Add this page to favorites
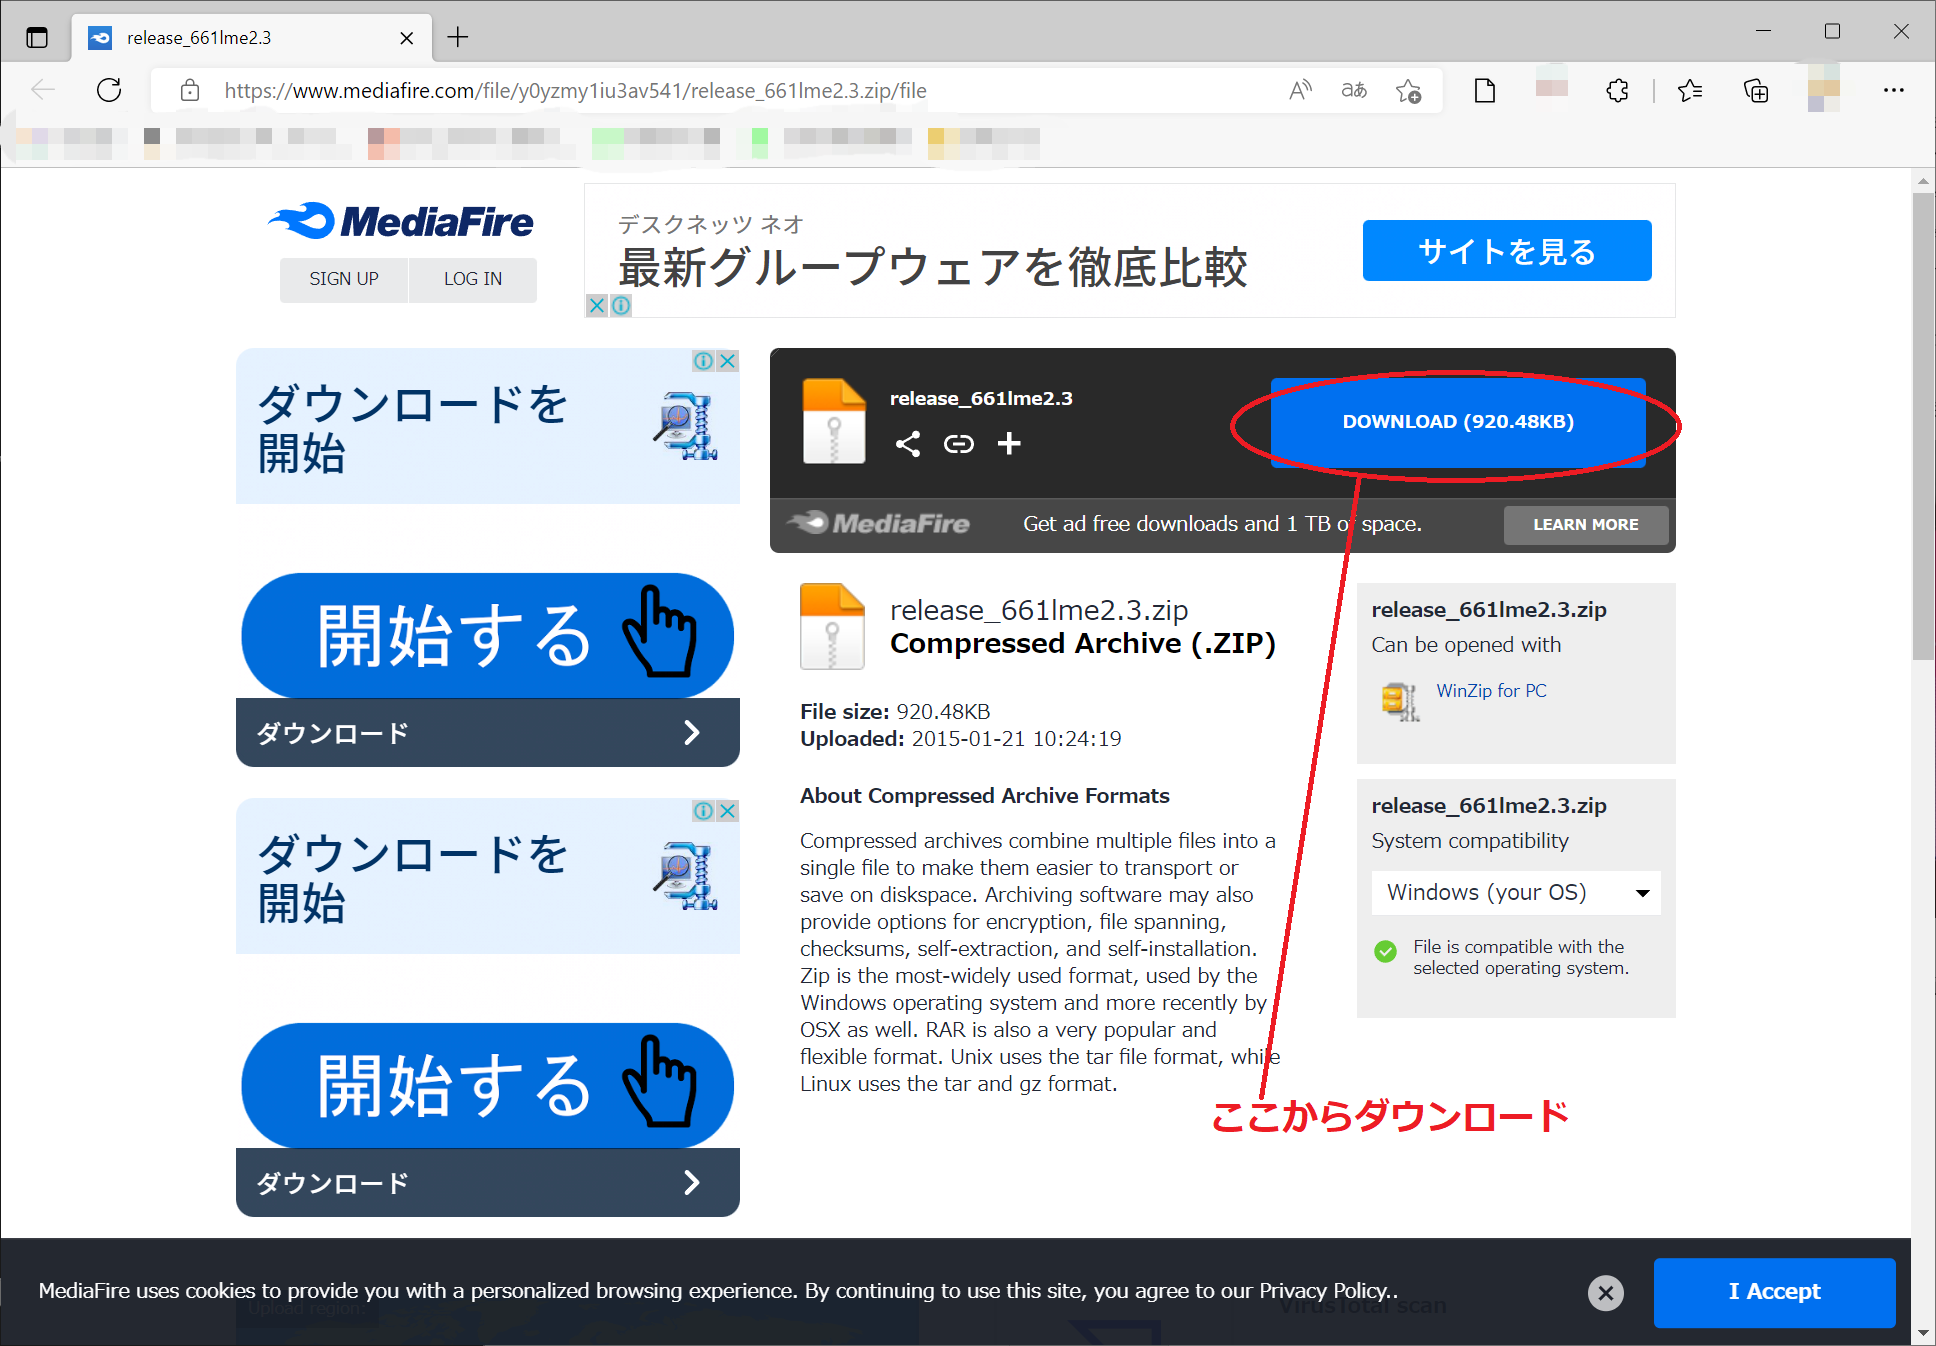1936x1346 pixels. tap(1409, 91)
